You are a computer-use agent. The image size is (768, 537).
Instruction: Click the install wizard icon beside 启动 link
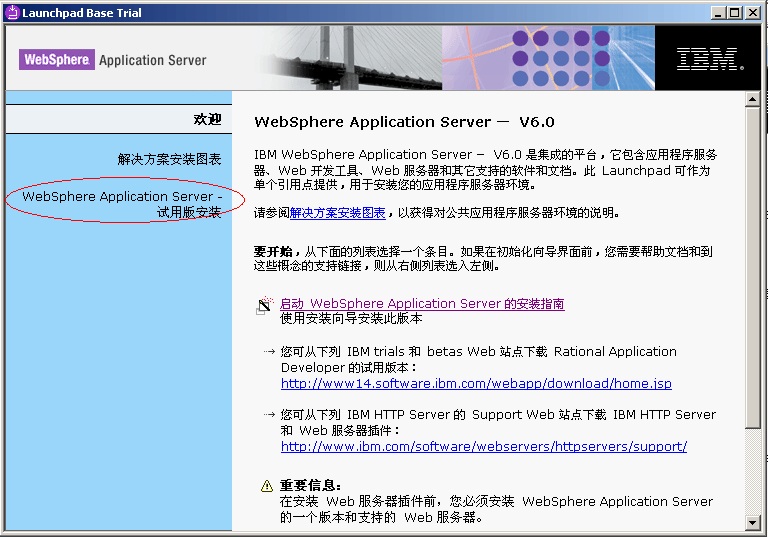[265, 305]
